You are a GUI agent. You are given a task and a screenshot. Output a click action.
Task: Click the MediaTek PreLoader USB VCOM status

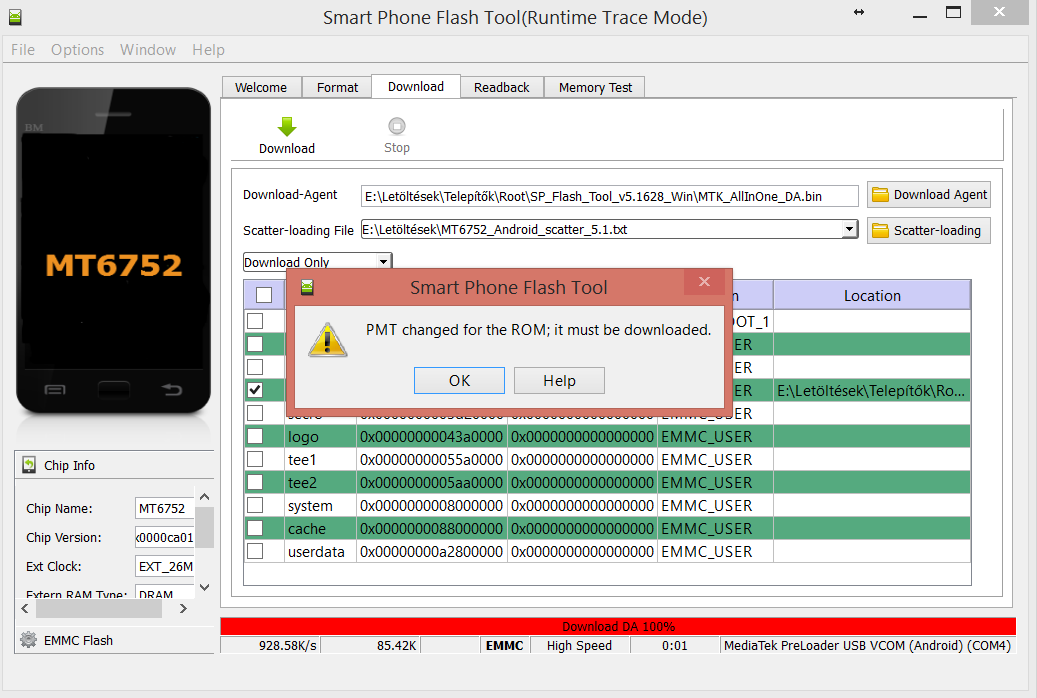[x=867, y=645]
